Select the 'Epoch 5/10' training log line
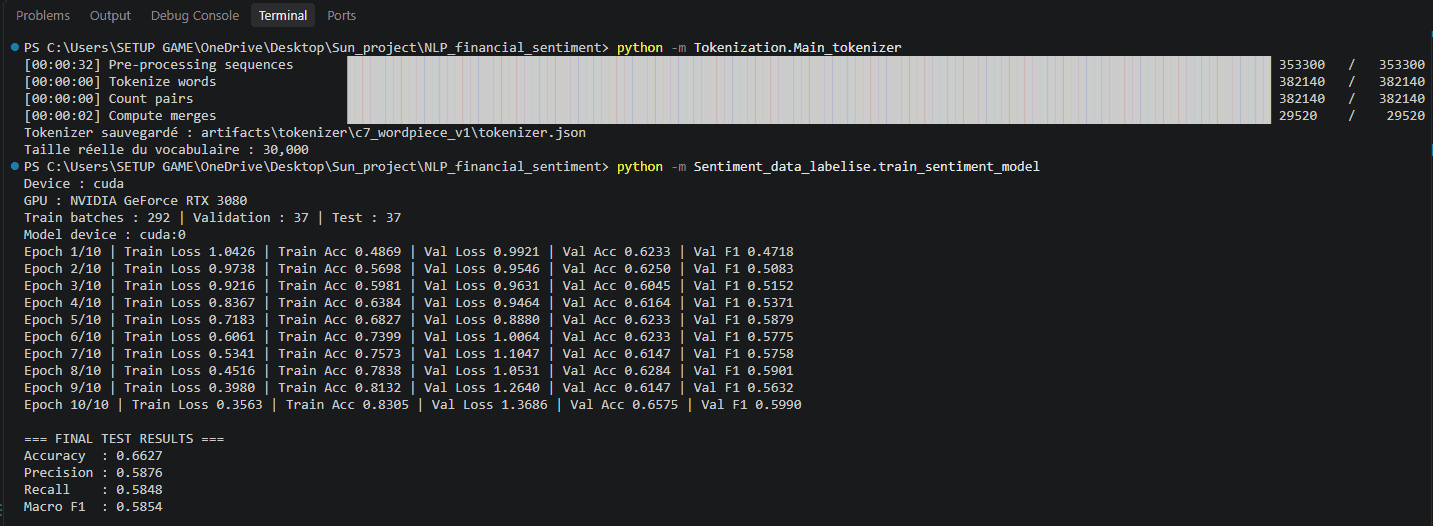Image resolution: width=1433 pixels, height=526 pixels. click(409, 319)
